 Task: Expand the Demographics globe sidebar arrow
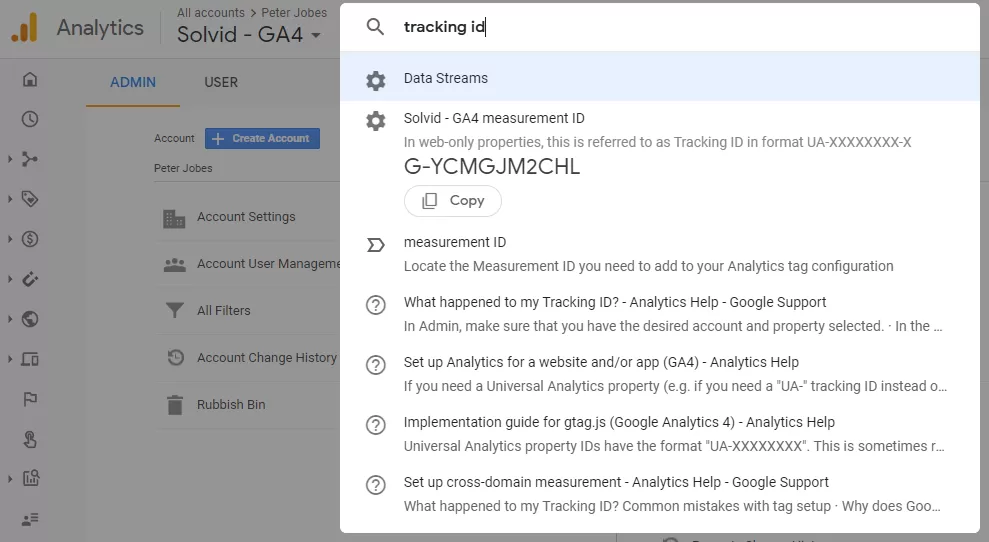coord(9,319)
